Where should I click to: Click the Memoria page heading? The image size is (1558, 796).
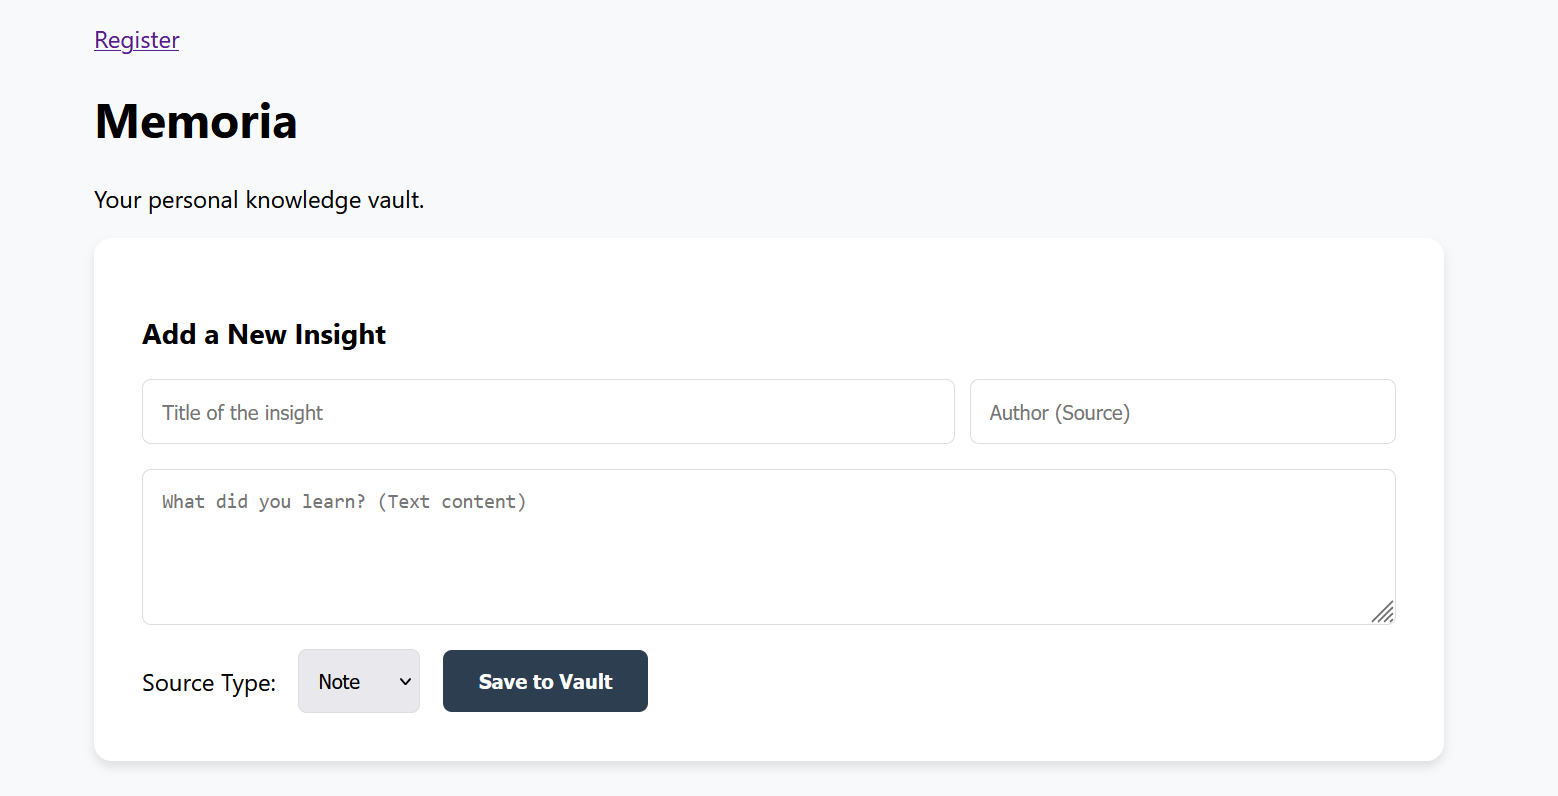point(195,120)
